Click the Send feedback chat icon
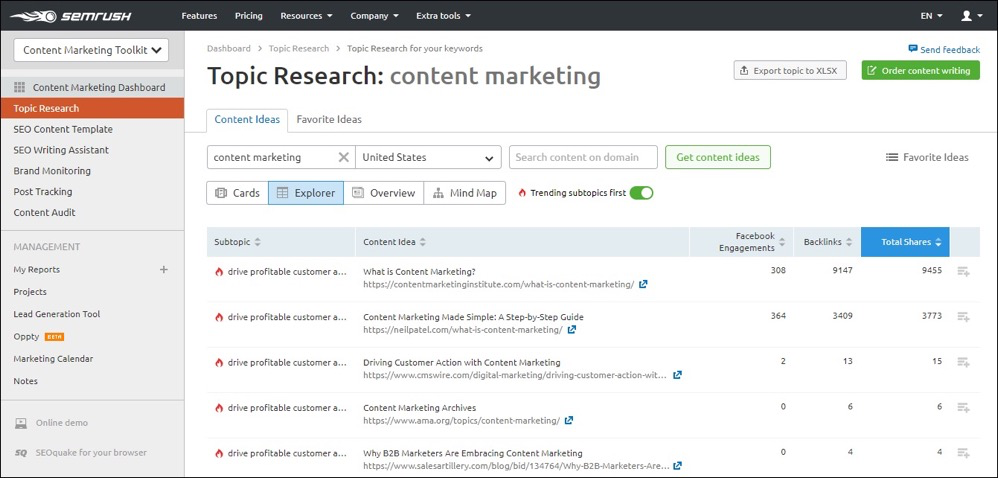The image size is (998, 478). pyautogui.click(x=913, y=49)
